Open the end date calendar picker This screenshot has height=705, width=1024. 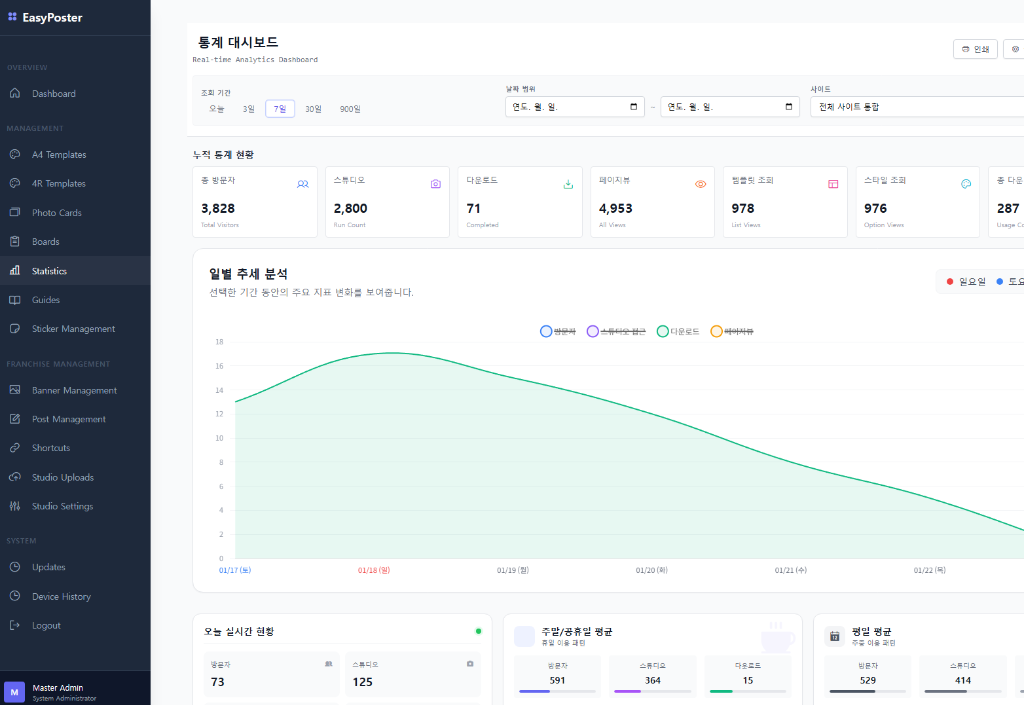point(789,106)
